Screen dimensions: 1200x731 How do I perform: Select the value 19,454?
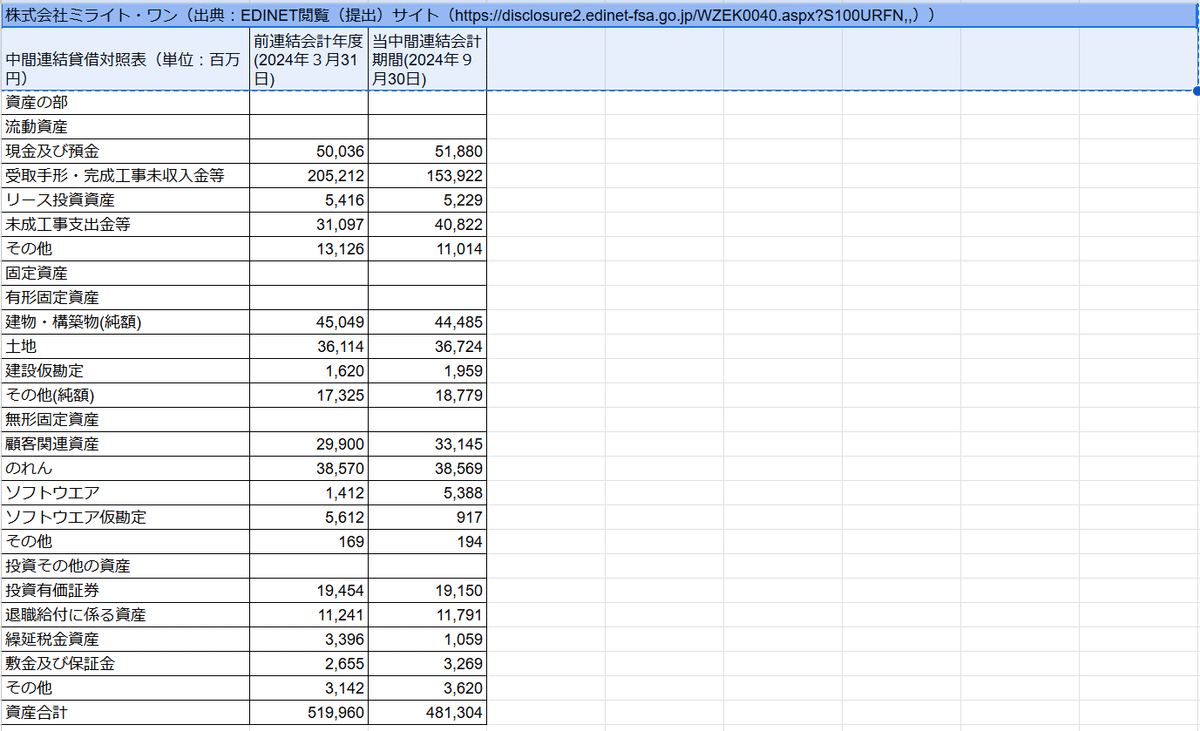point(309,590)
